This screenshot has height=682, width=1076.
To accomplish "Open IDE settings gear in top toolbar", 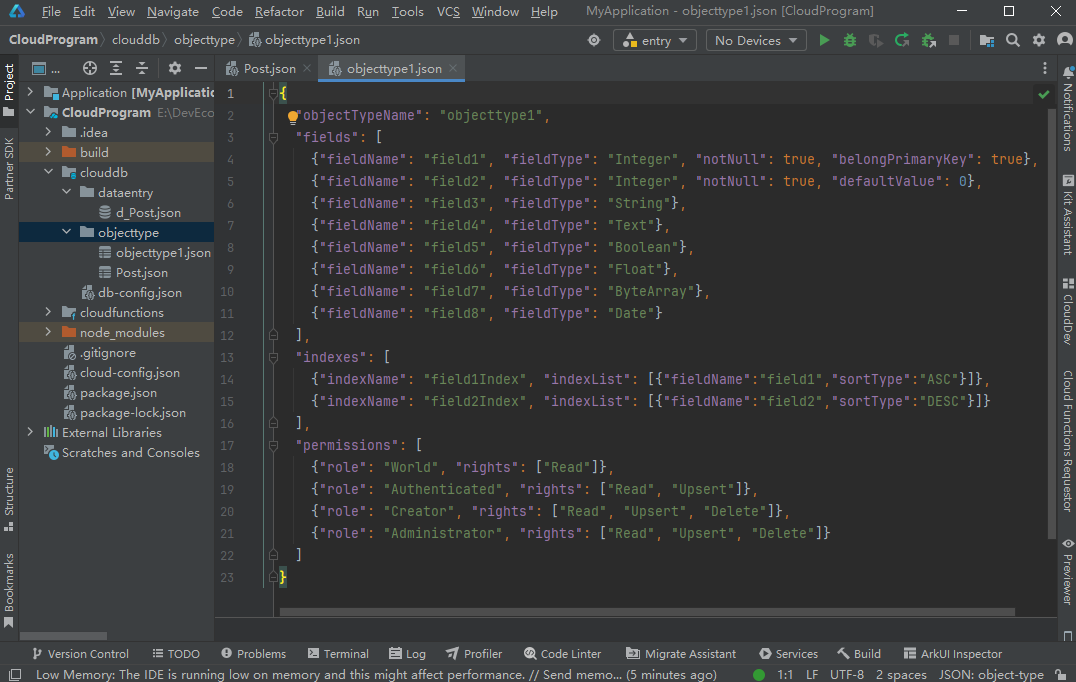I will point(1039,40).
